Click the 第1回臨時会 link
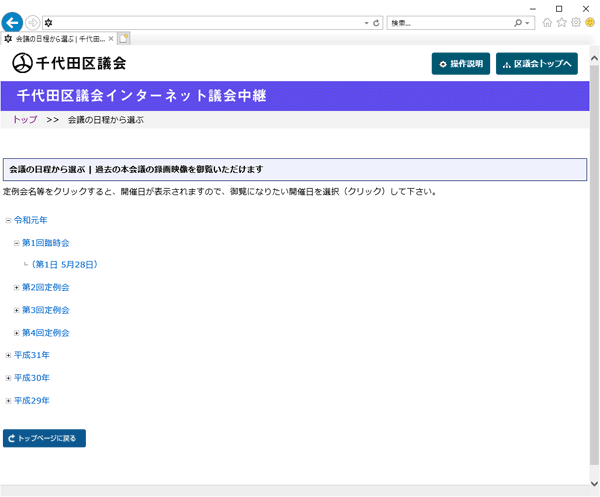The height and width of the screenshot is (497, 600). tap(46, 243)
